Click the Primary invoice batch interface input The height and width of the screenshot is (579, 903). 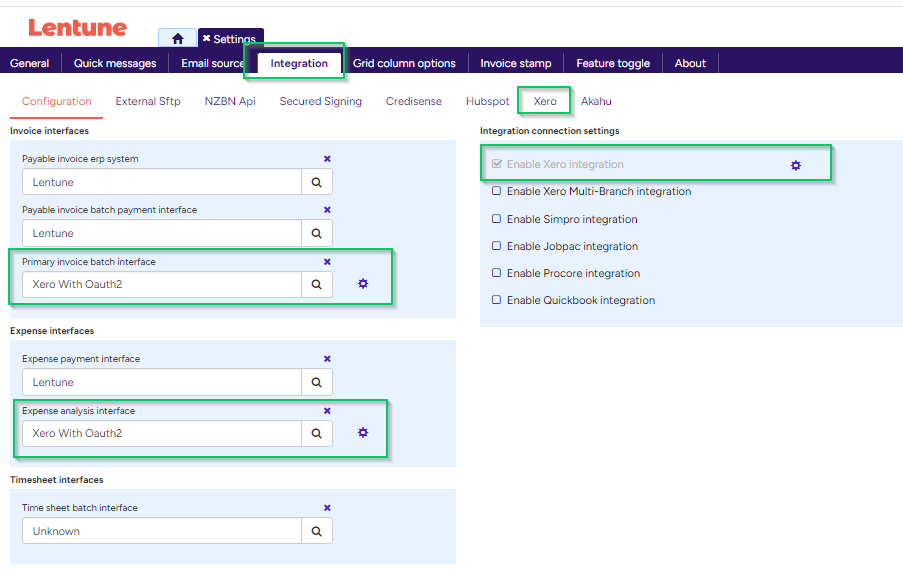pyautogui.click(x=162, y=284)
